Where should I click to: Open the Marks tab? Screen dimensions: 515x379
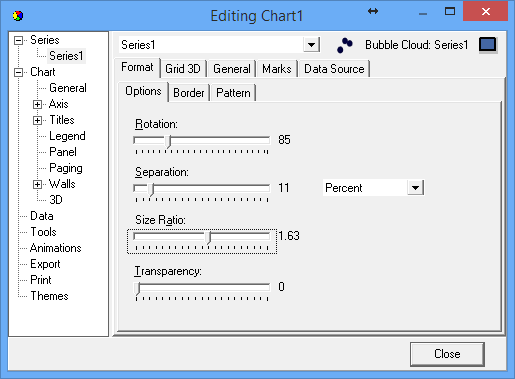point(277,69)
